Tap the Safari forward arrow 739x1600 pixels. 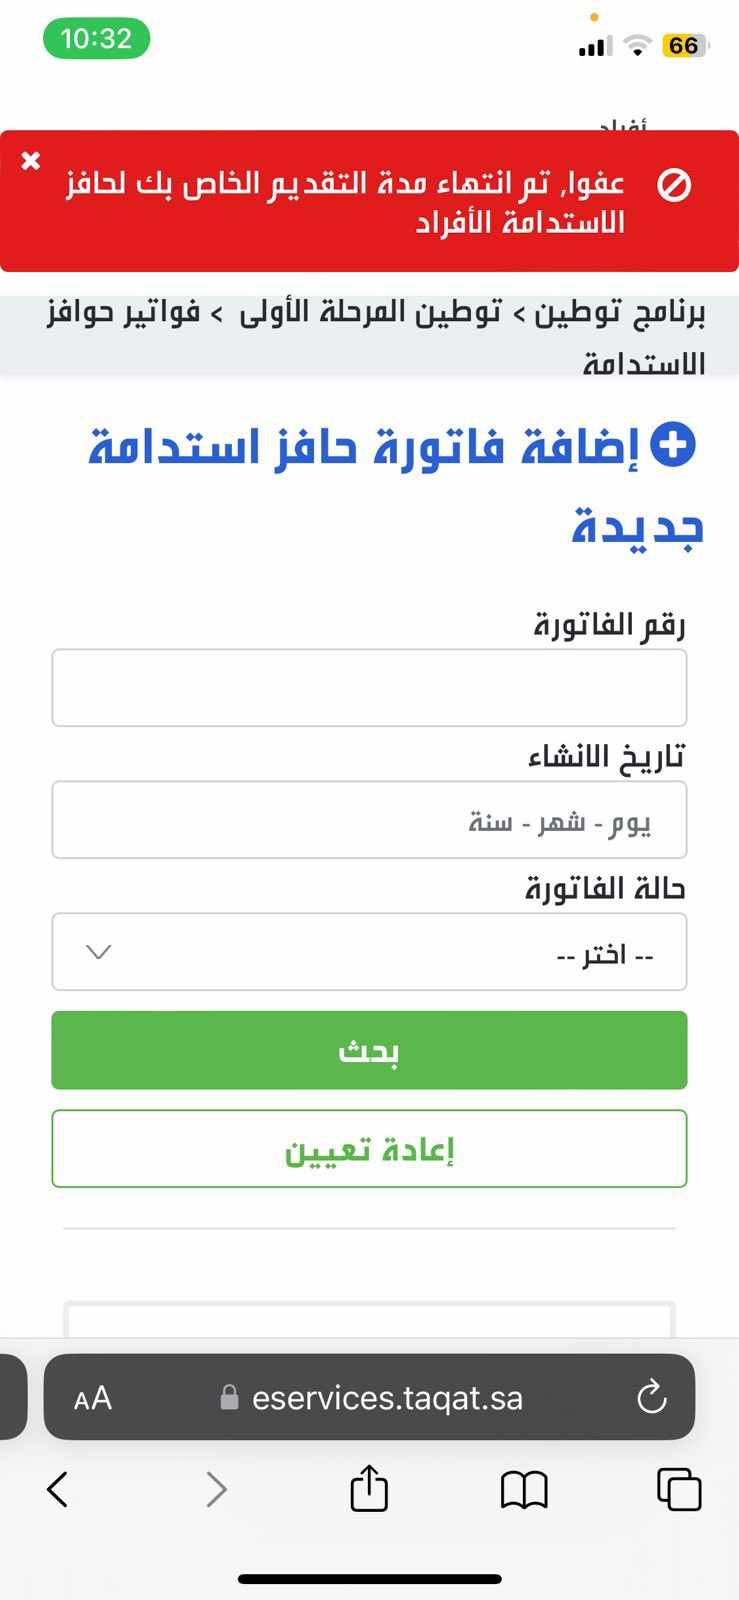point(216,1489)
